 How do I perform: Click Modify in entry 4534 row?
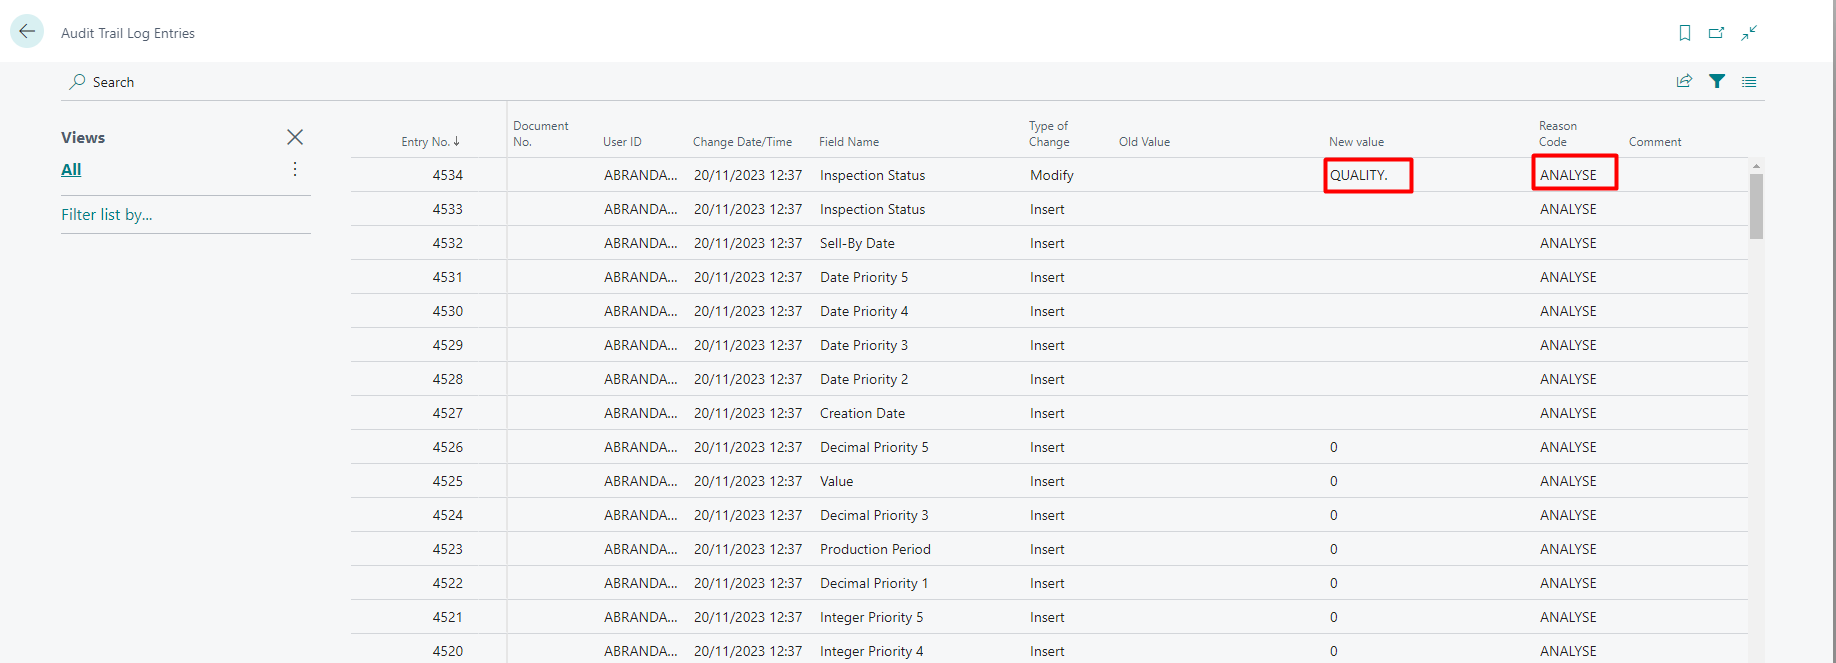1052,175
